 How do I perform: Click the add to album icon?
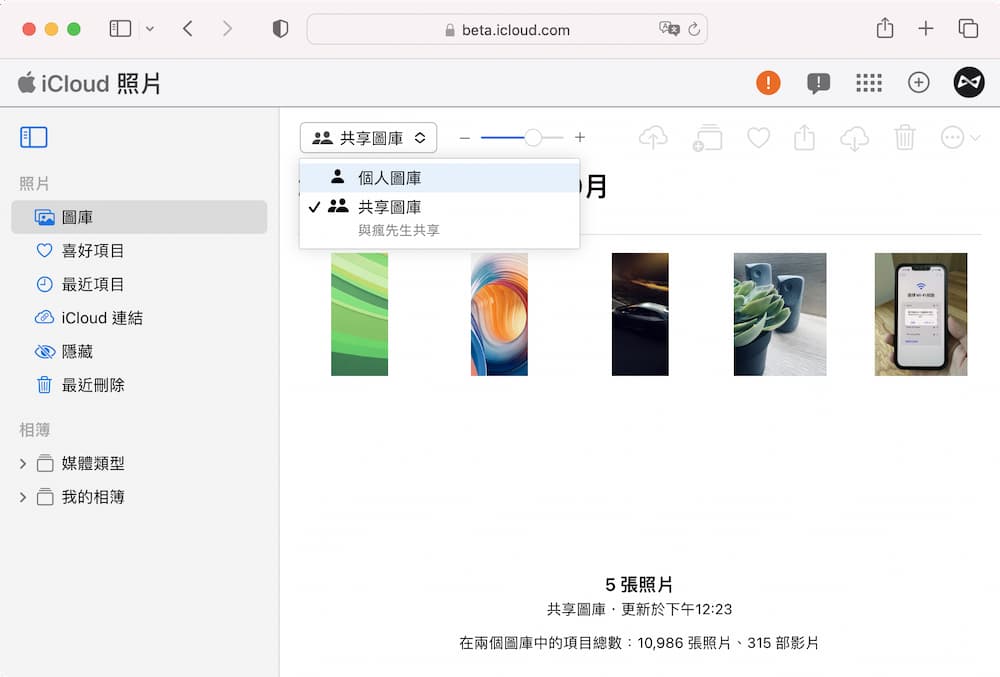(x=707, y=138)
